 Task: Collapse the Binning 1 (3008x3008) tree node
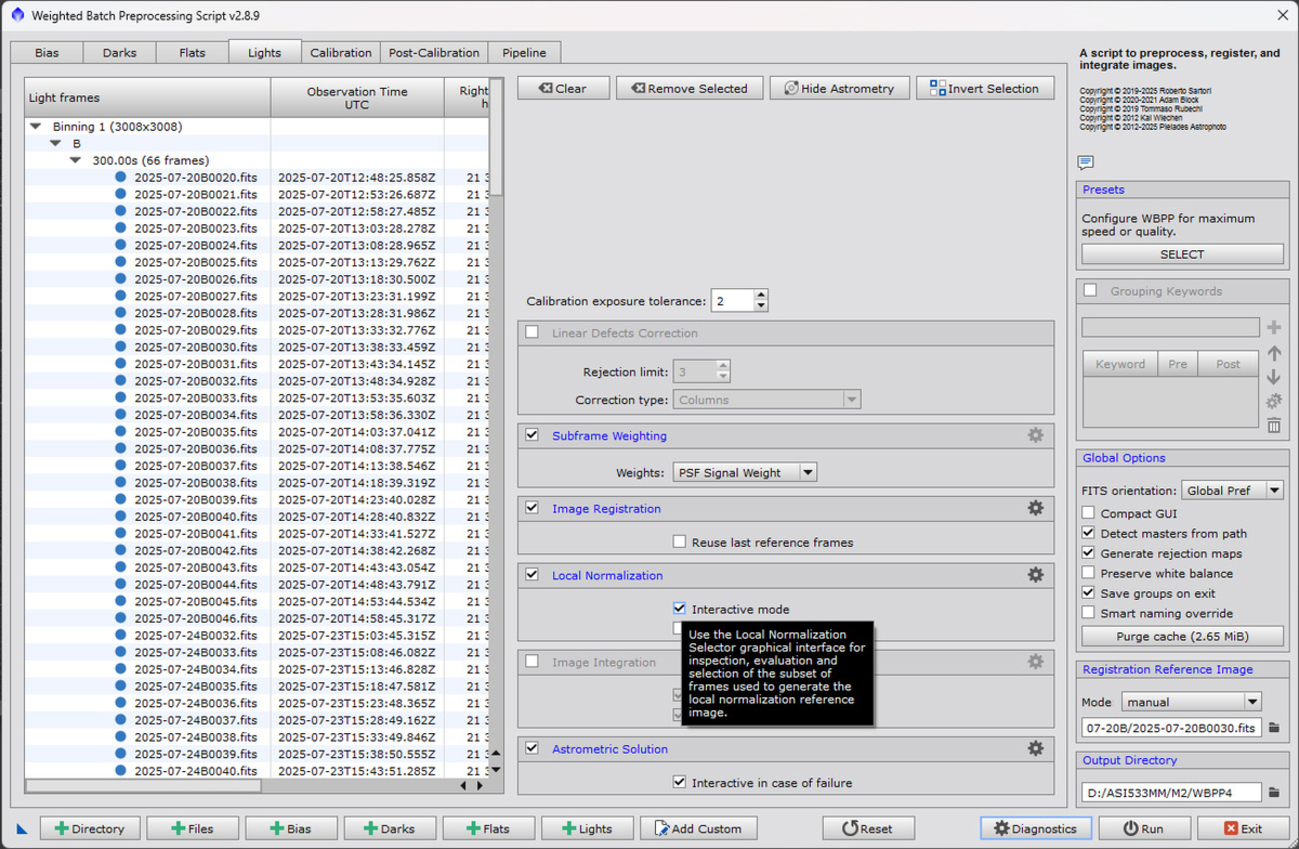point(36,127)
